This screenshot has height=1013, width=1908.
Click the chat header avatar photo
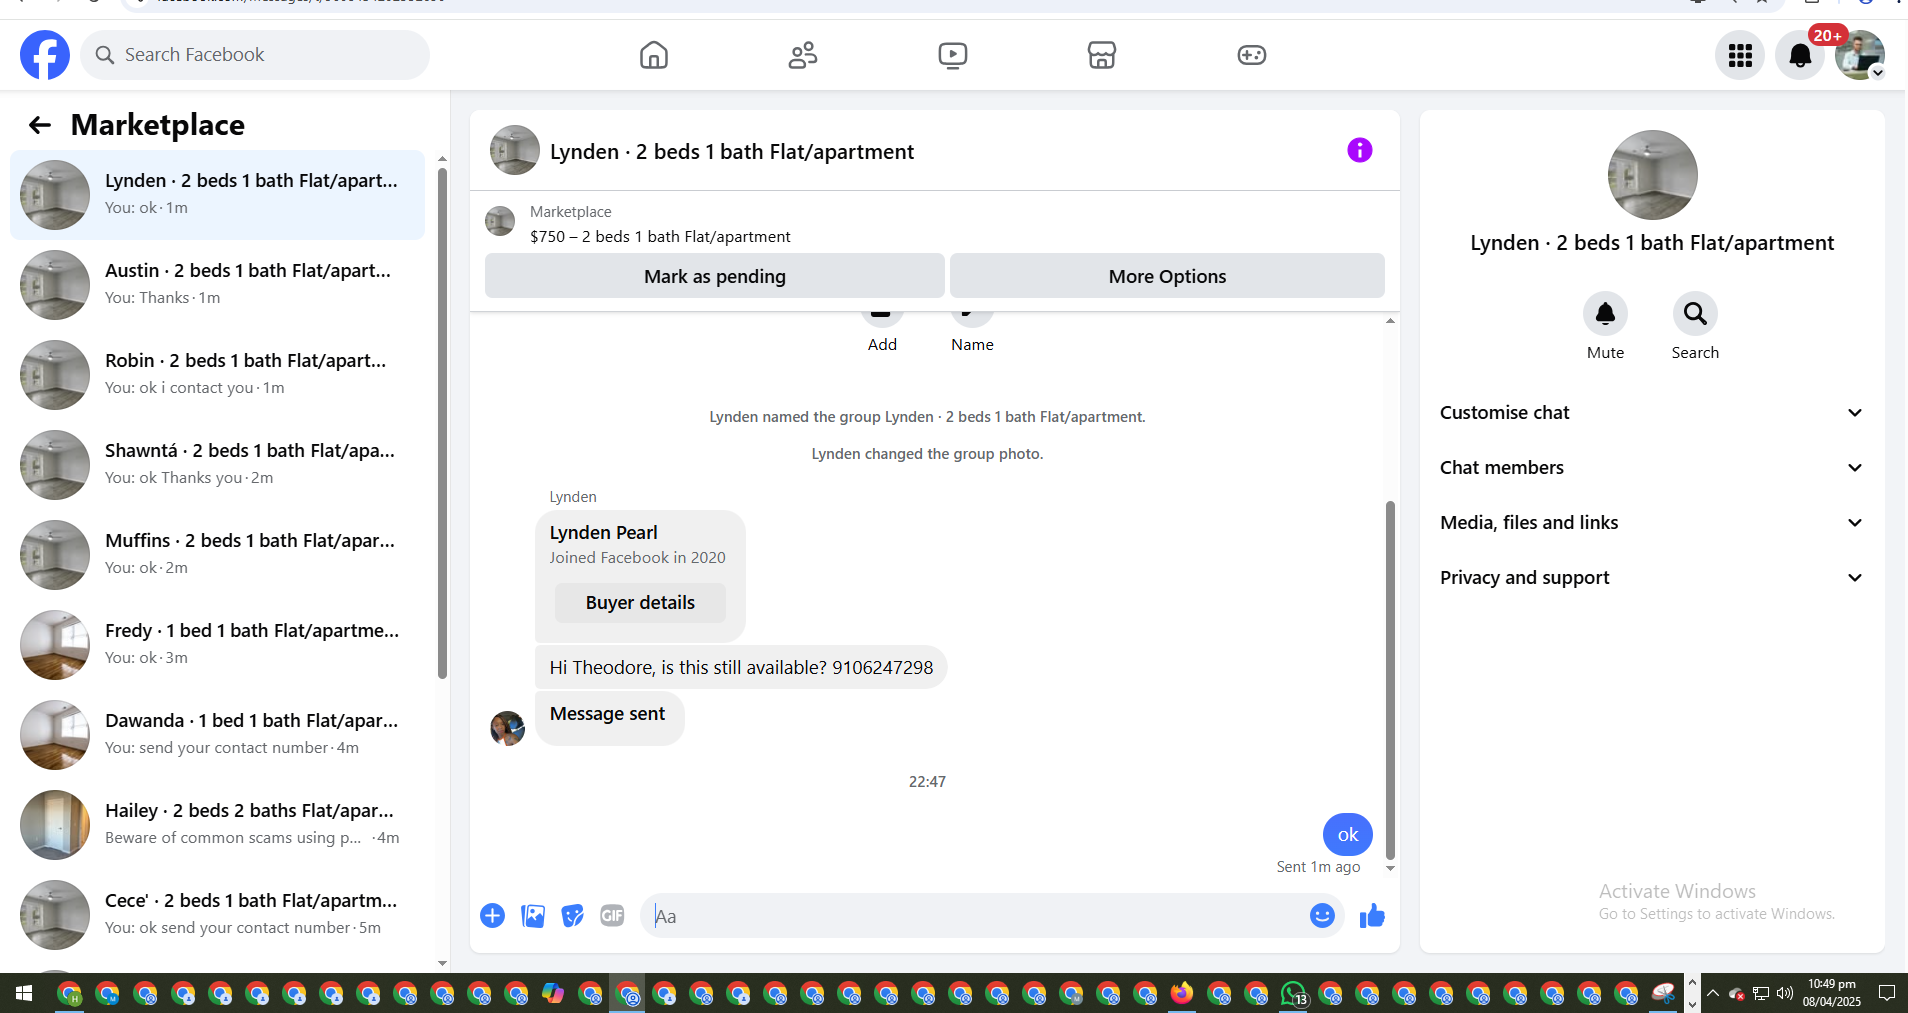515,150
